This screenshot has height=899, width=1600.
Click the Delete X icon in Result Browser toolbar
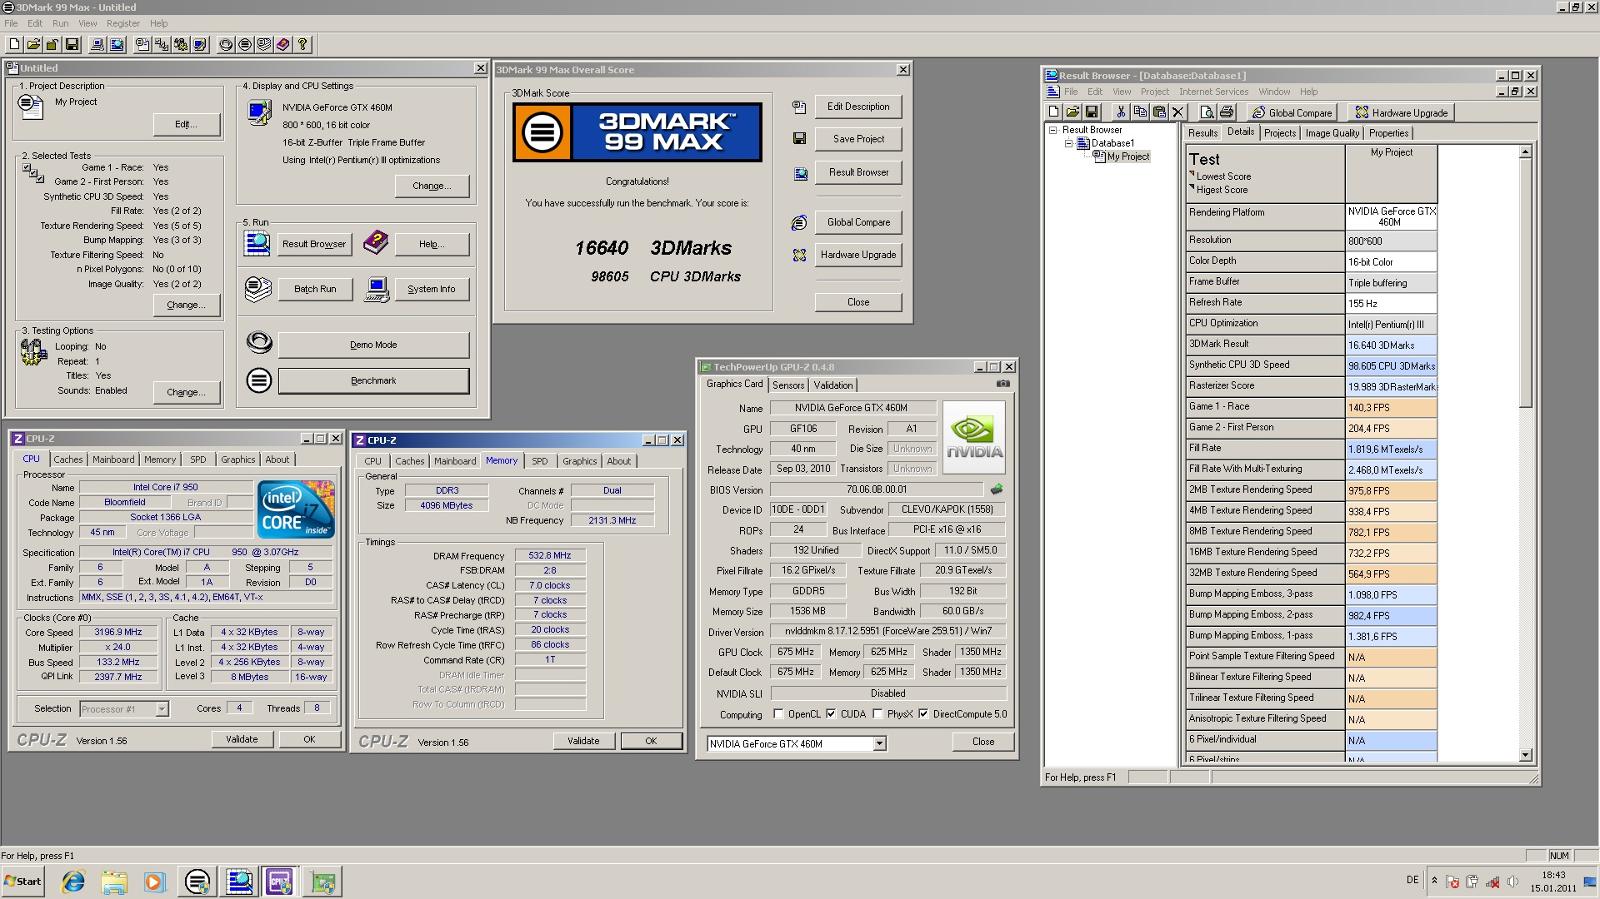(x=1178, y=112)
